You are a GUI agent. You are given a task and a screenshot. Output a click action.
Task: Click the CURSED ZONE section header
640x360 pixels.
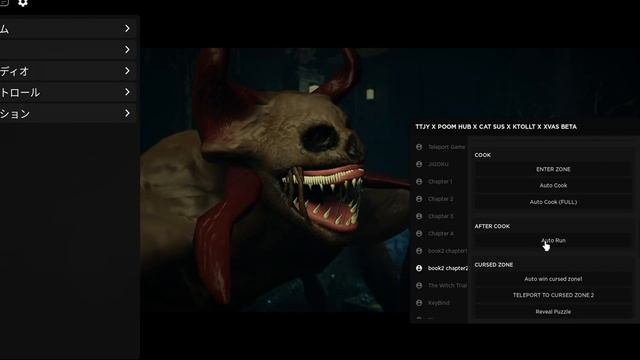pyautogui.click(x=493, y=264)
